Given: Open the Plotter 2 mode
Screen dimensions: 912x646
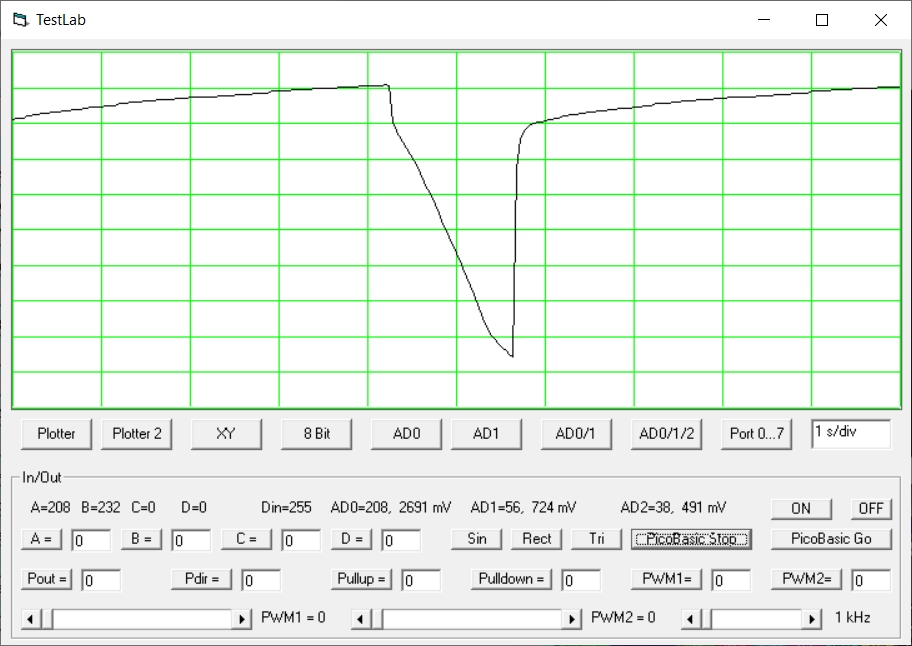Looking at the screenshot, I should point(136,433).
